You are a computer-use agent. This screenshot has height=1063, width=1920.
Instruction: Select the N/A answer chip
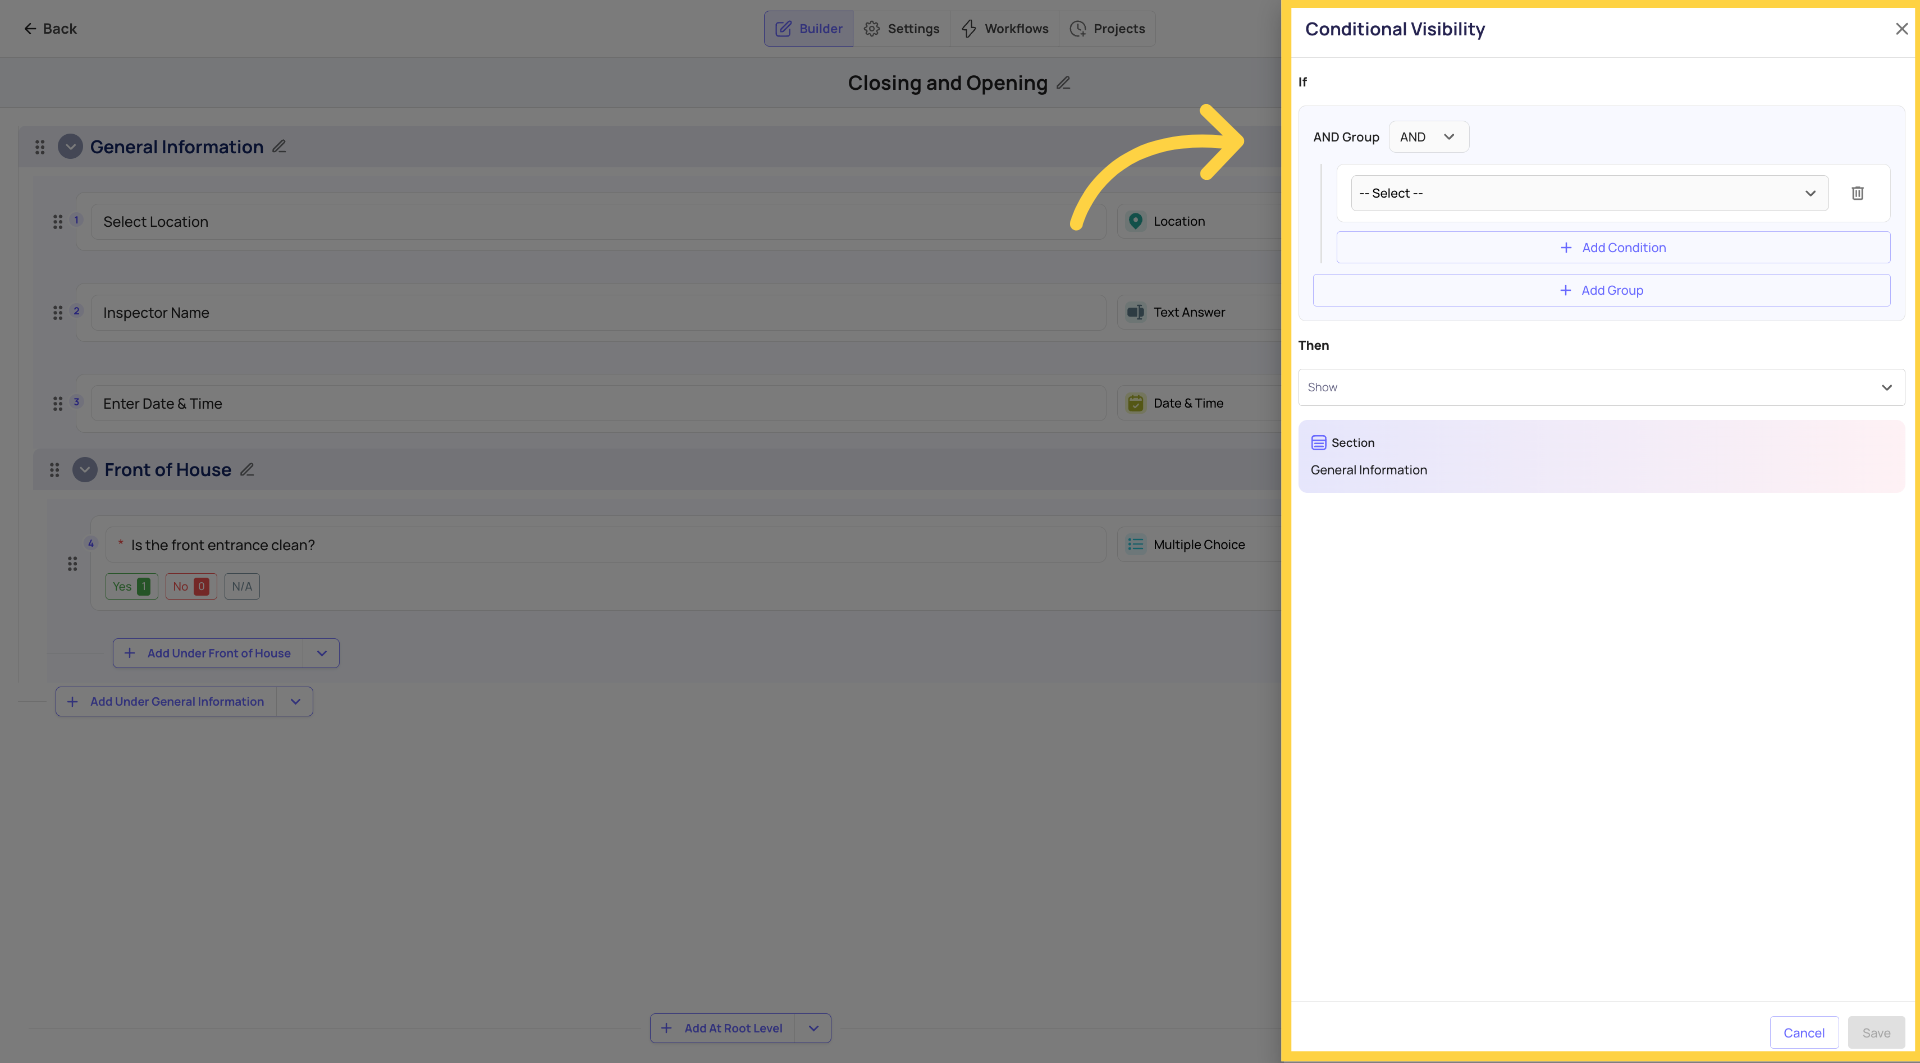[242, 587]
